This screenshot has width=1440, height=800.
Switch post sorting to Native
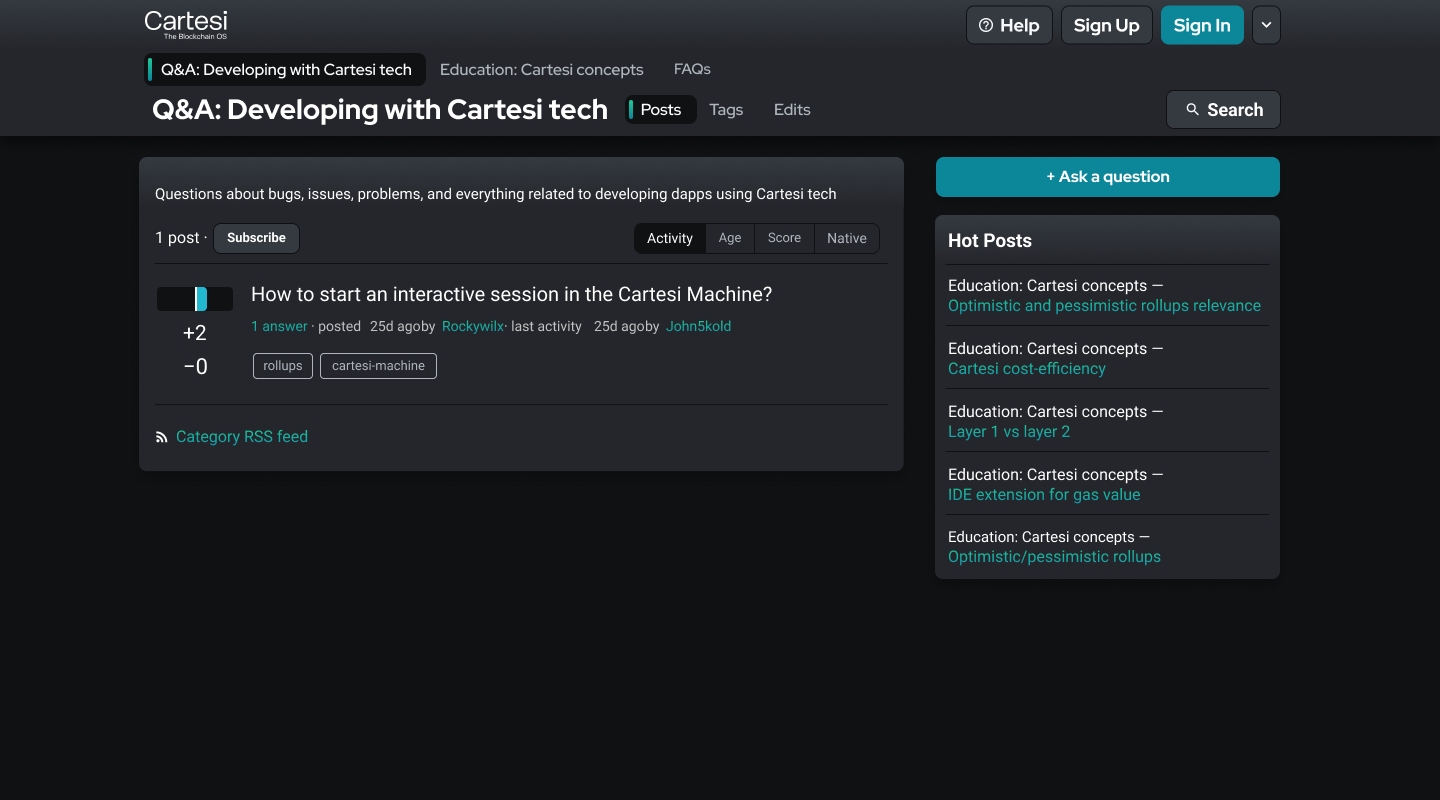coord(846,238)
